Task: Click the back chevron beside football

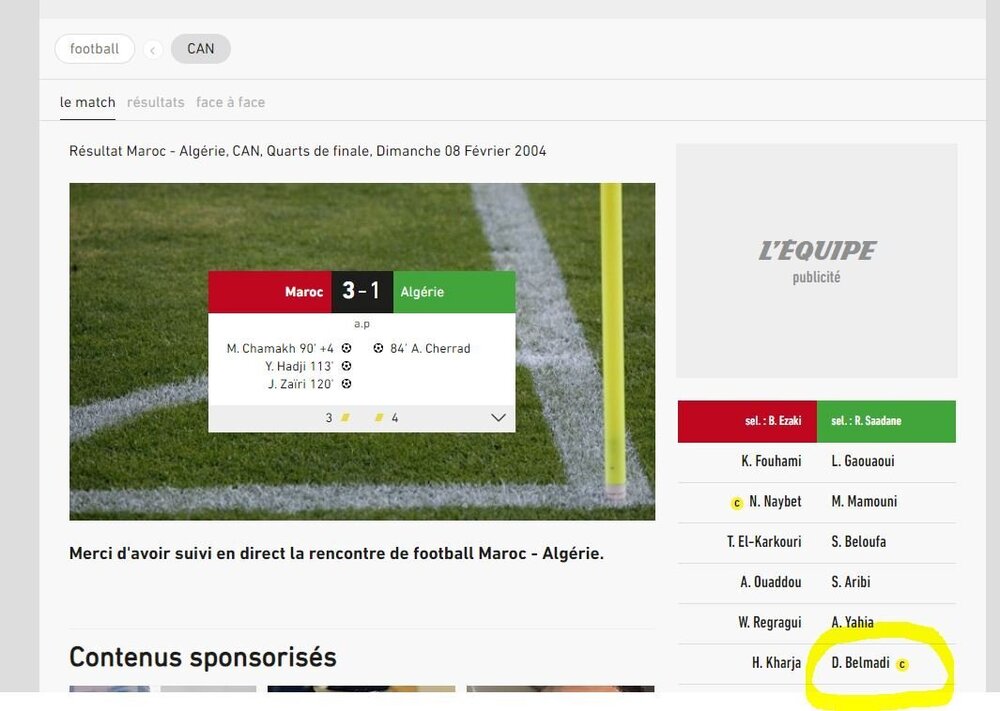Action: (152, 50)
